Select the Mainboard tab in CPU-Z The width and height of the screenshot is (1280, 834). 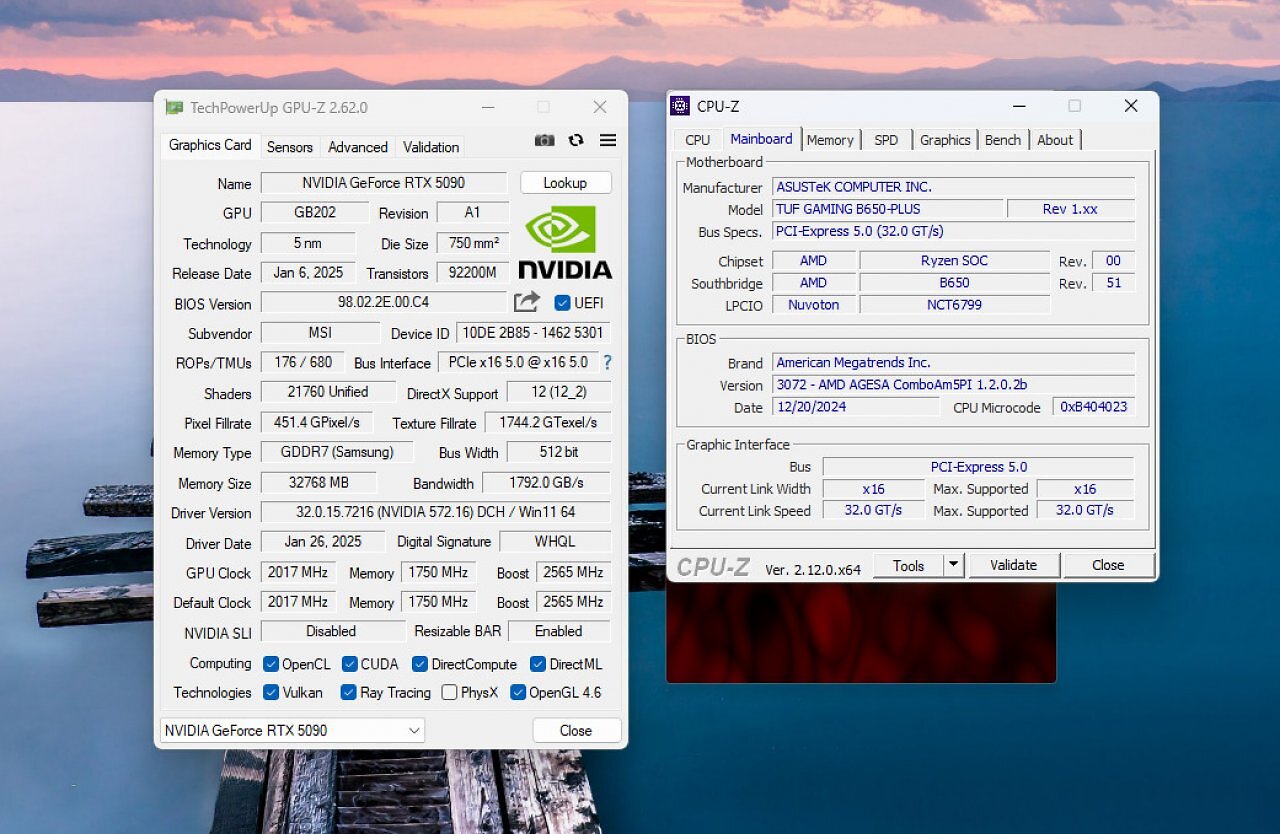click(761, 139)
